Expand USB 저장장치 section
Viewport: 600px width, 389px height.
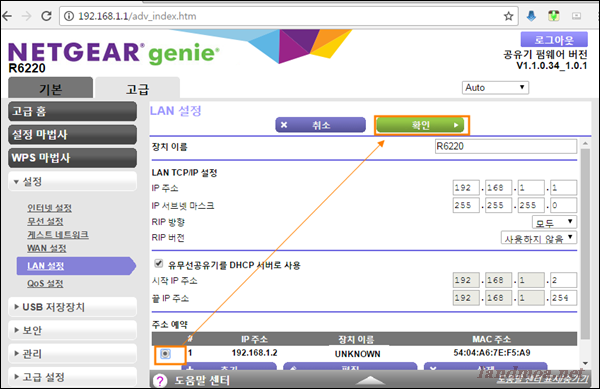coord(72,307)
